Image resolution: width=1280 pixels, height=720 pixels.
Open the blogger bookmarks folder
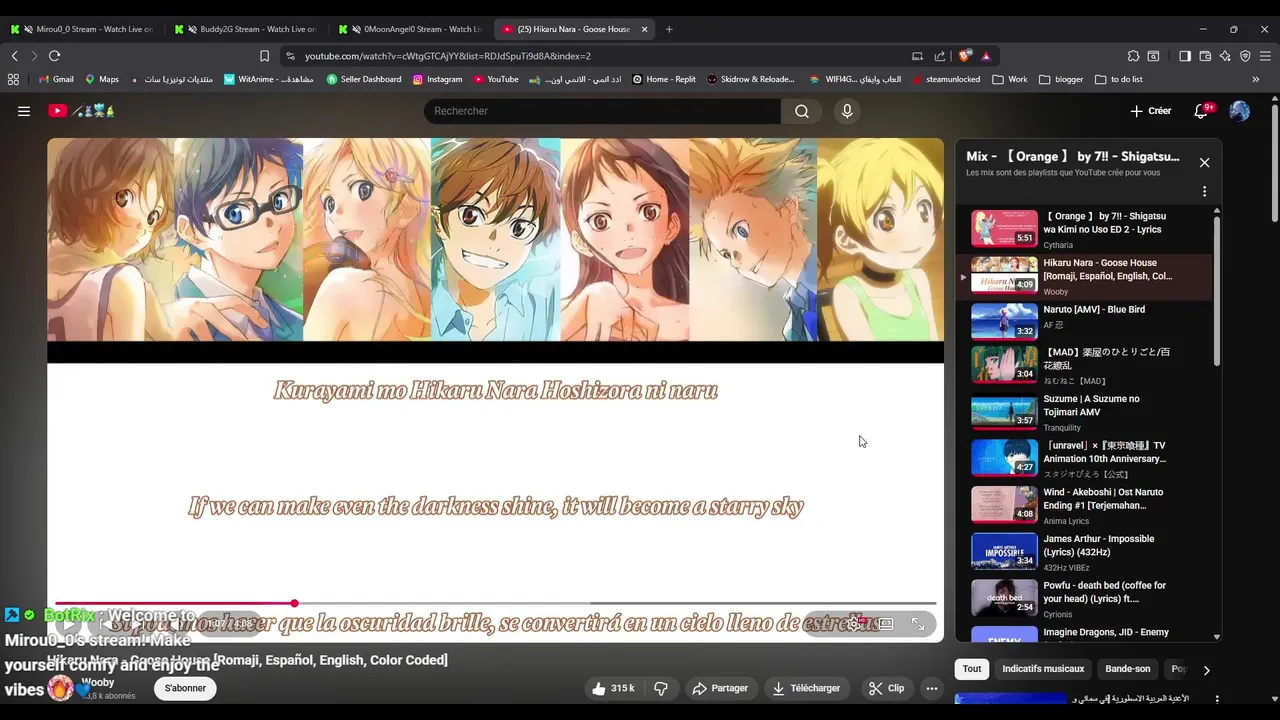(1061, 79)
